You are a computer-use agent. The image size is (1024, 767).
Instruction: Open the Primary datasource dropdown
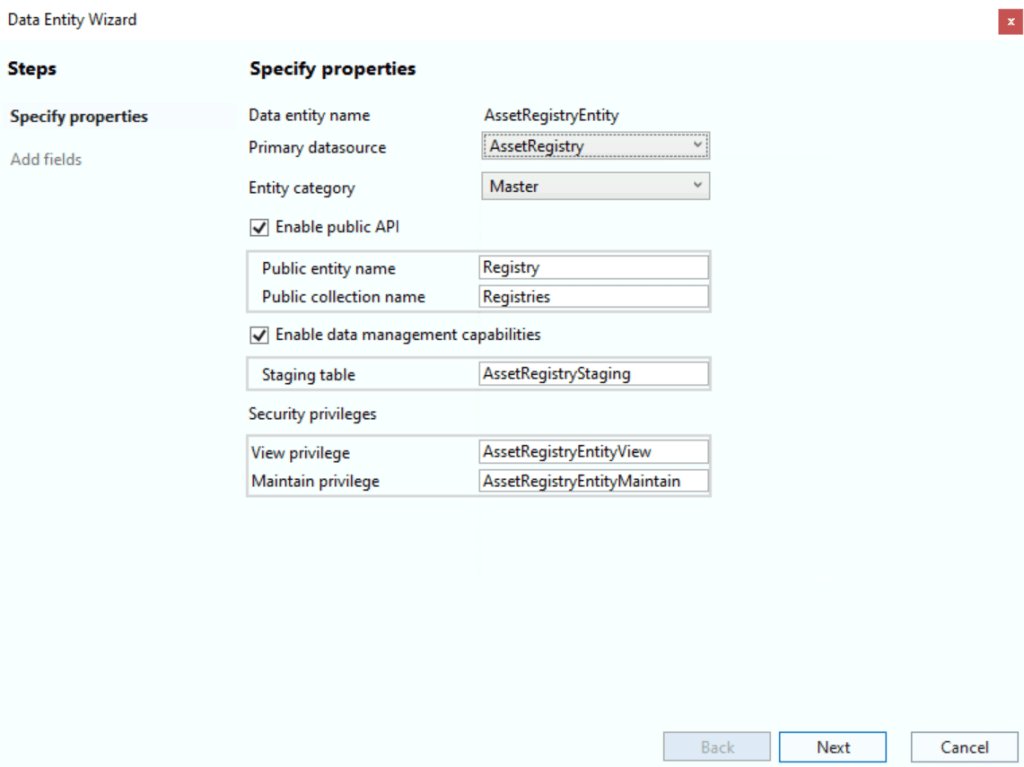pyautogui.click(x=595, y=147)
